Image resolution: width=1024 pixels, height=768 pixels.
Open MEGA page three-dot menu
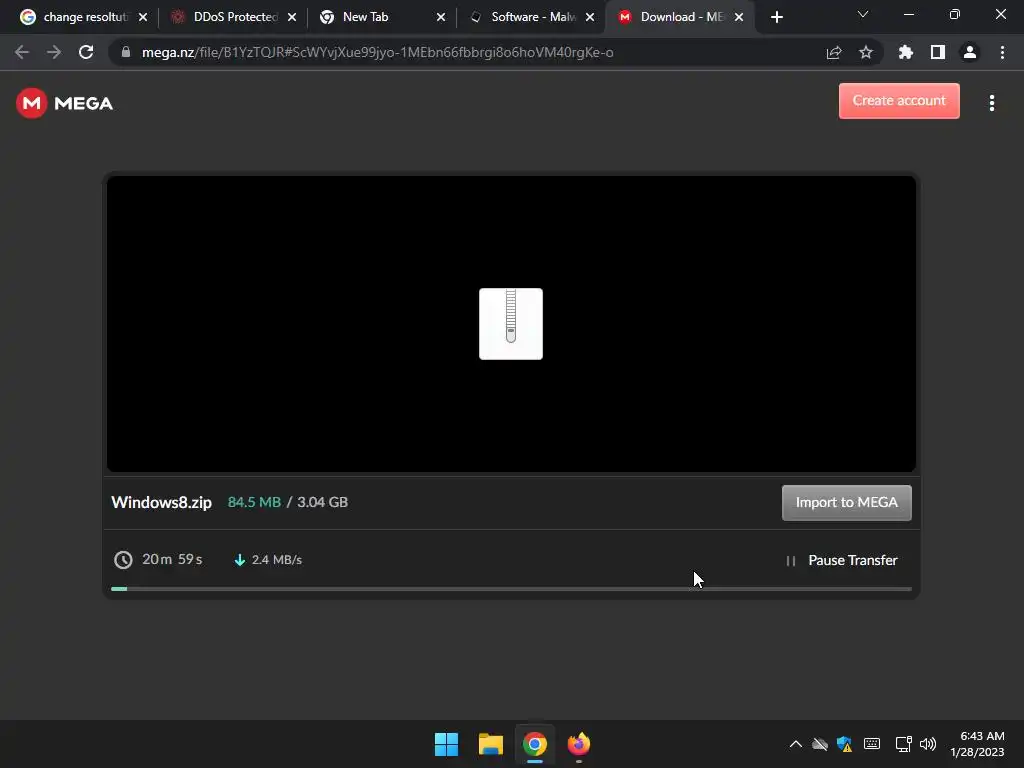point(991,103)
